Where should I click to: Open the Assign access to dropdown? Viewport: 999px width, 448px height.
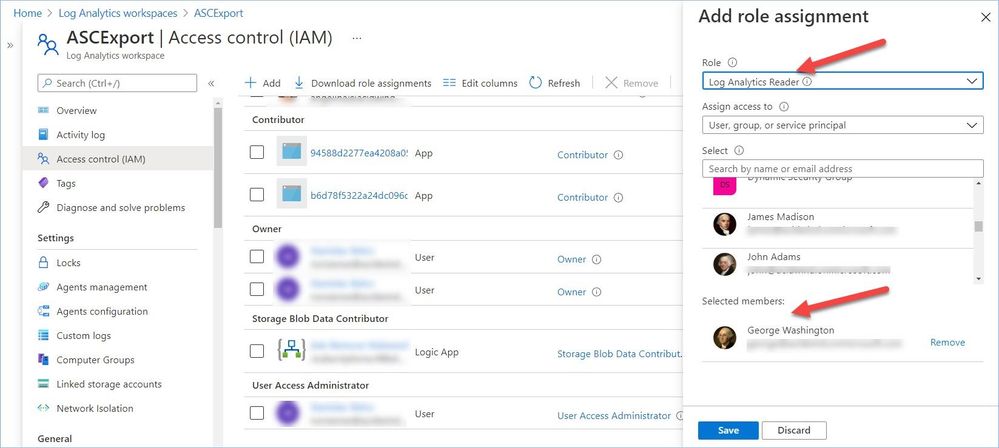pos(842,125)
